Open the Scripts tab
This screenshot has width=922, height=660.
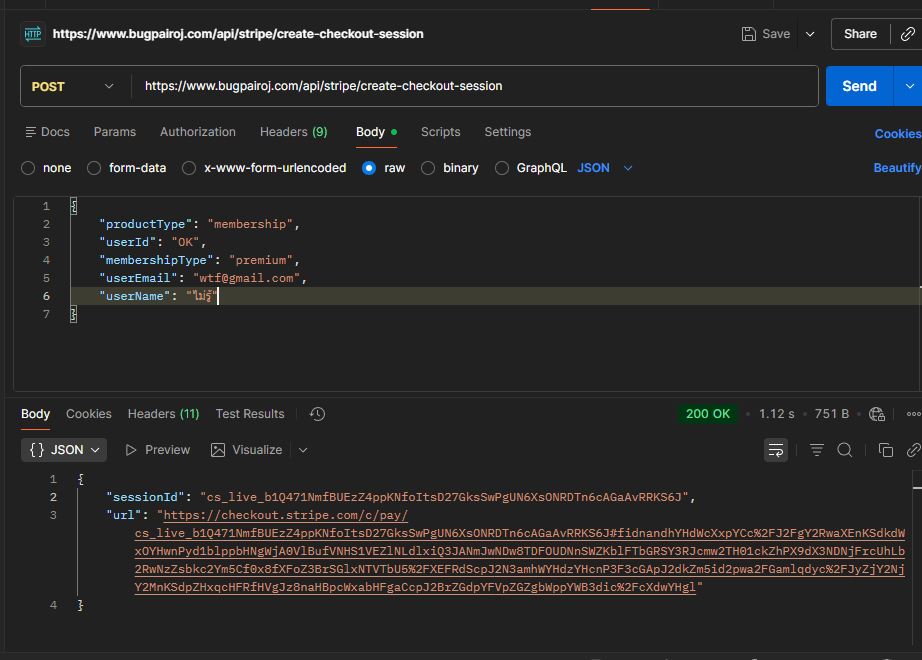coord(440,132)
